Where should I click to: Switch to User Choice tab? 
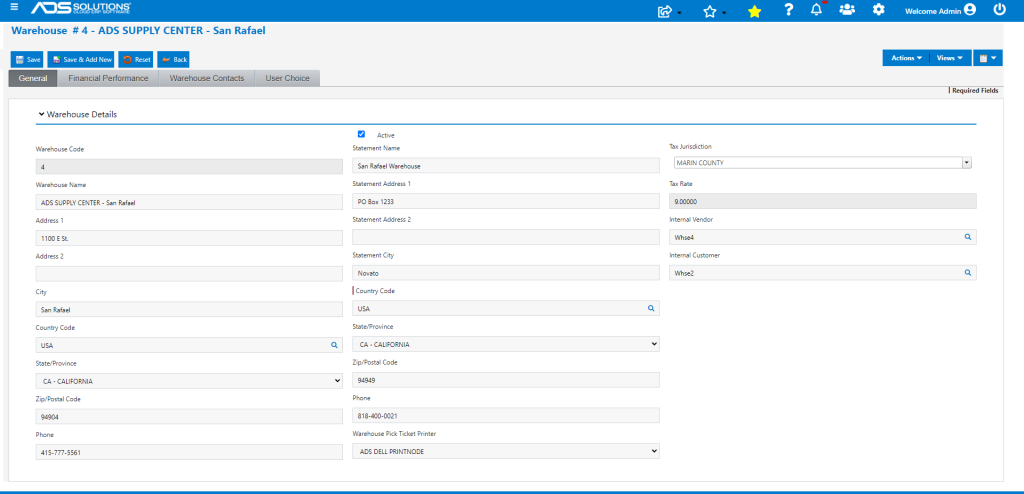(x=287, y=78)
